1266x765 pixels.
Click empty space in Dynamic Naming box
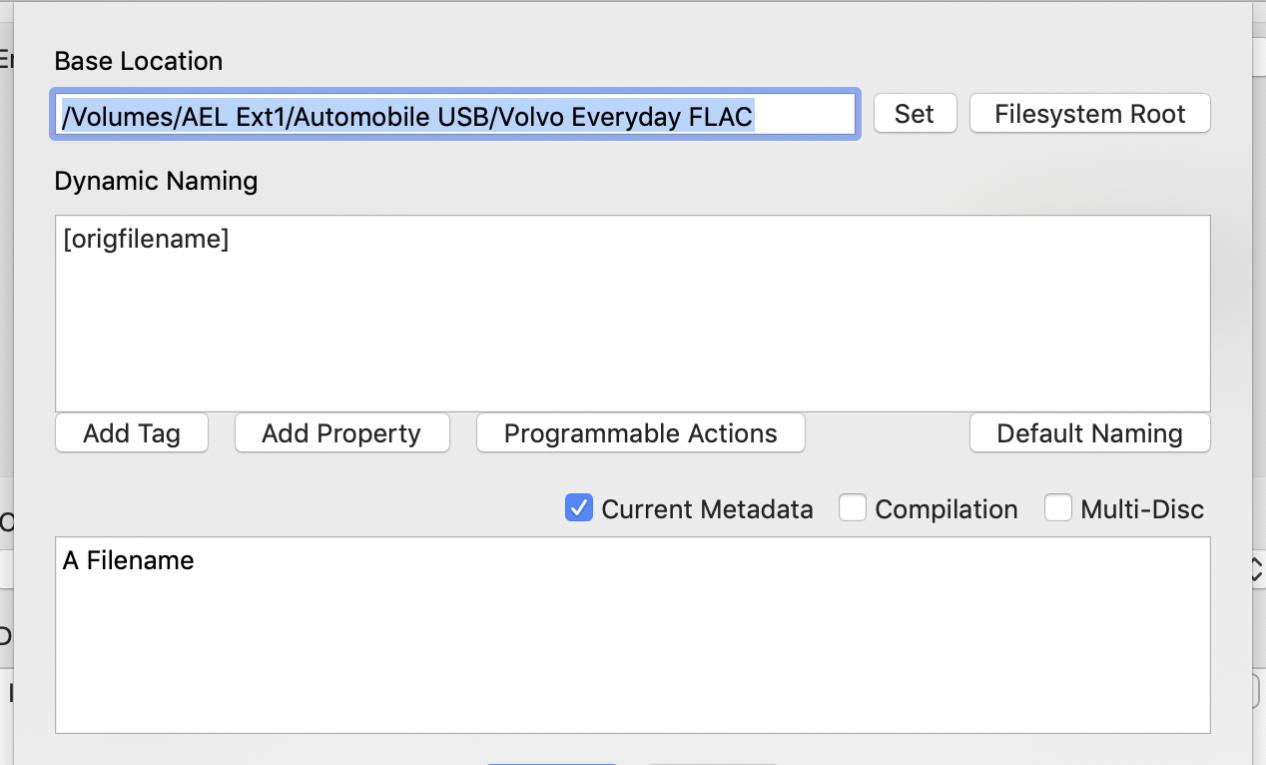(632, 330)
